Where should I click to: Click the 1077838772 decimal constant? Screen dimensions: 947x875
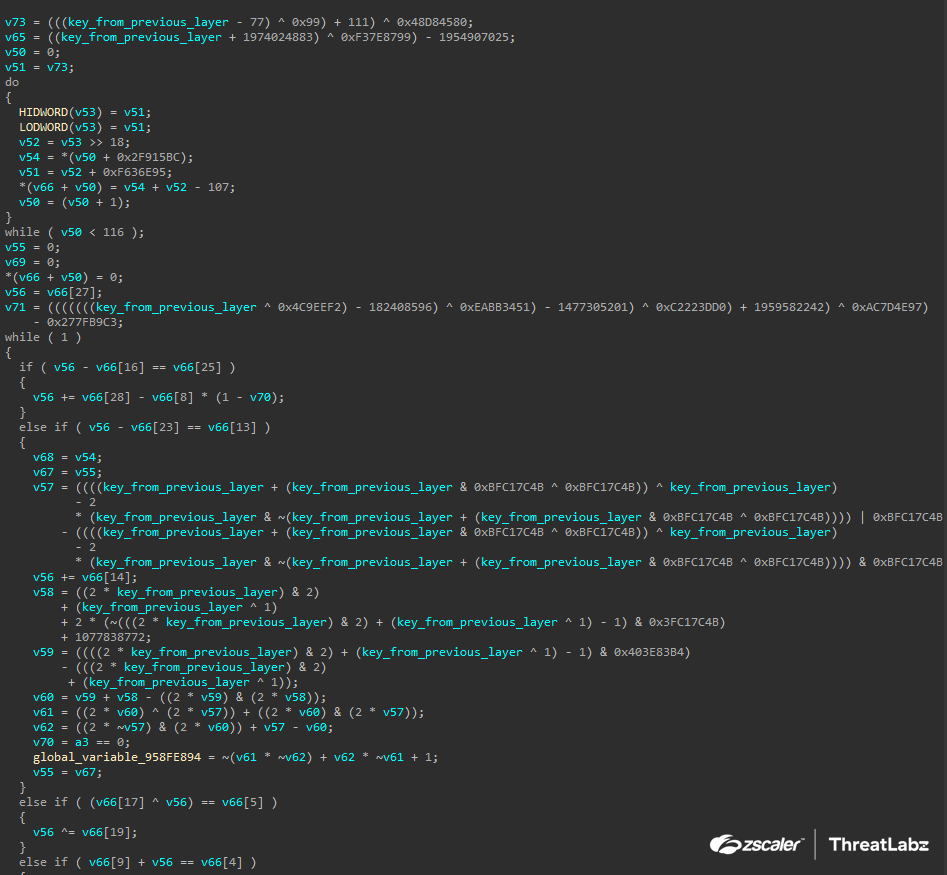click(114, 637)
